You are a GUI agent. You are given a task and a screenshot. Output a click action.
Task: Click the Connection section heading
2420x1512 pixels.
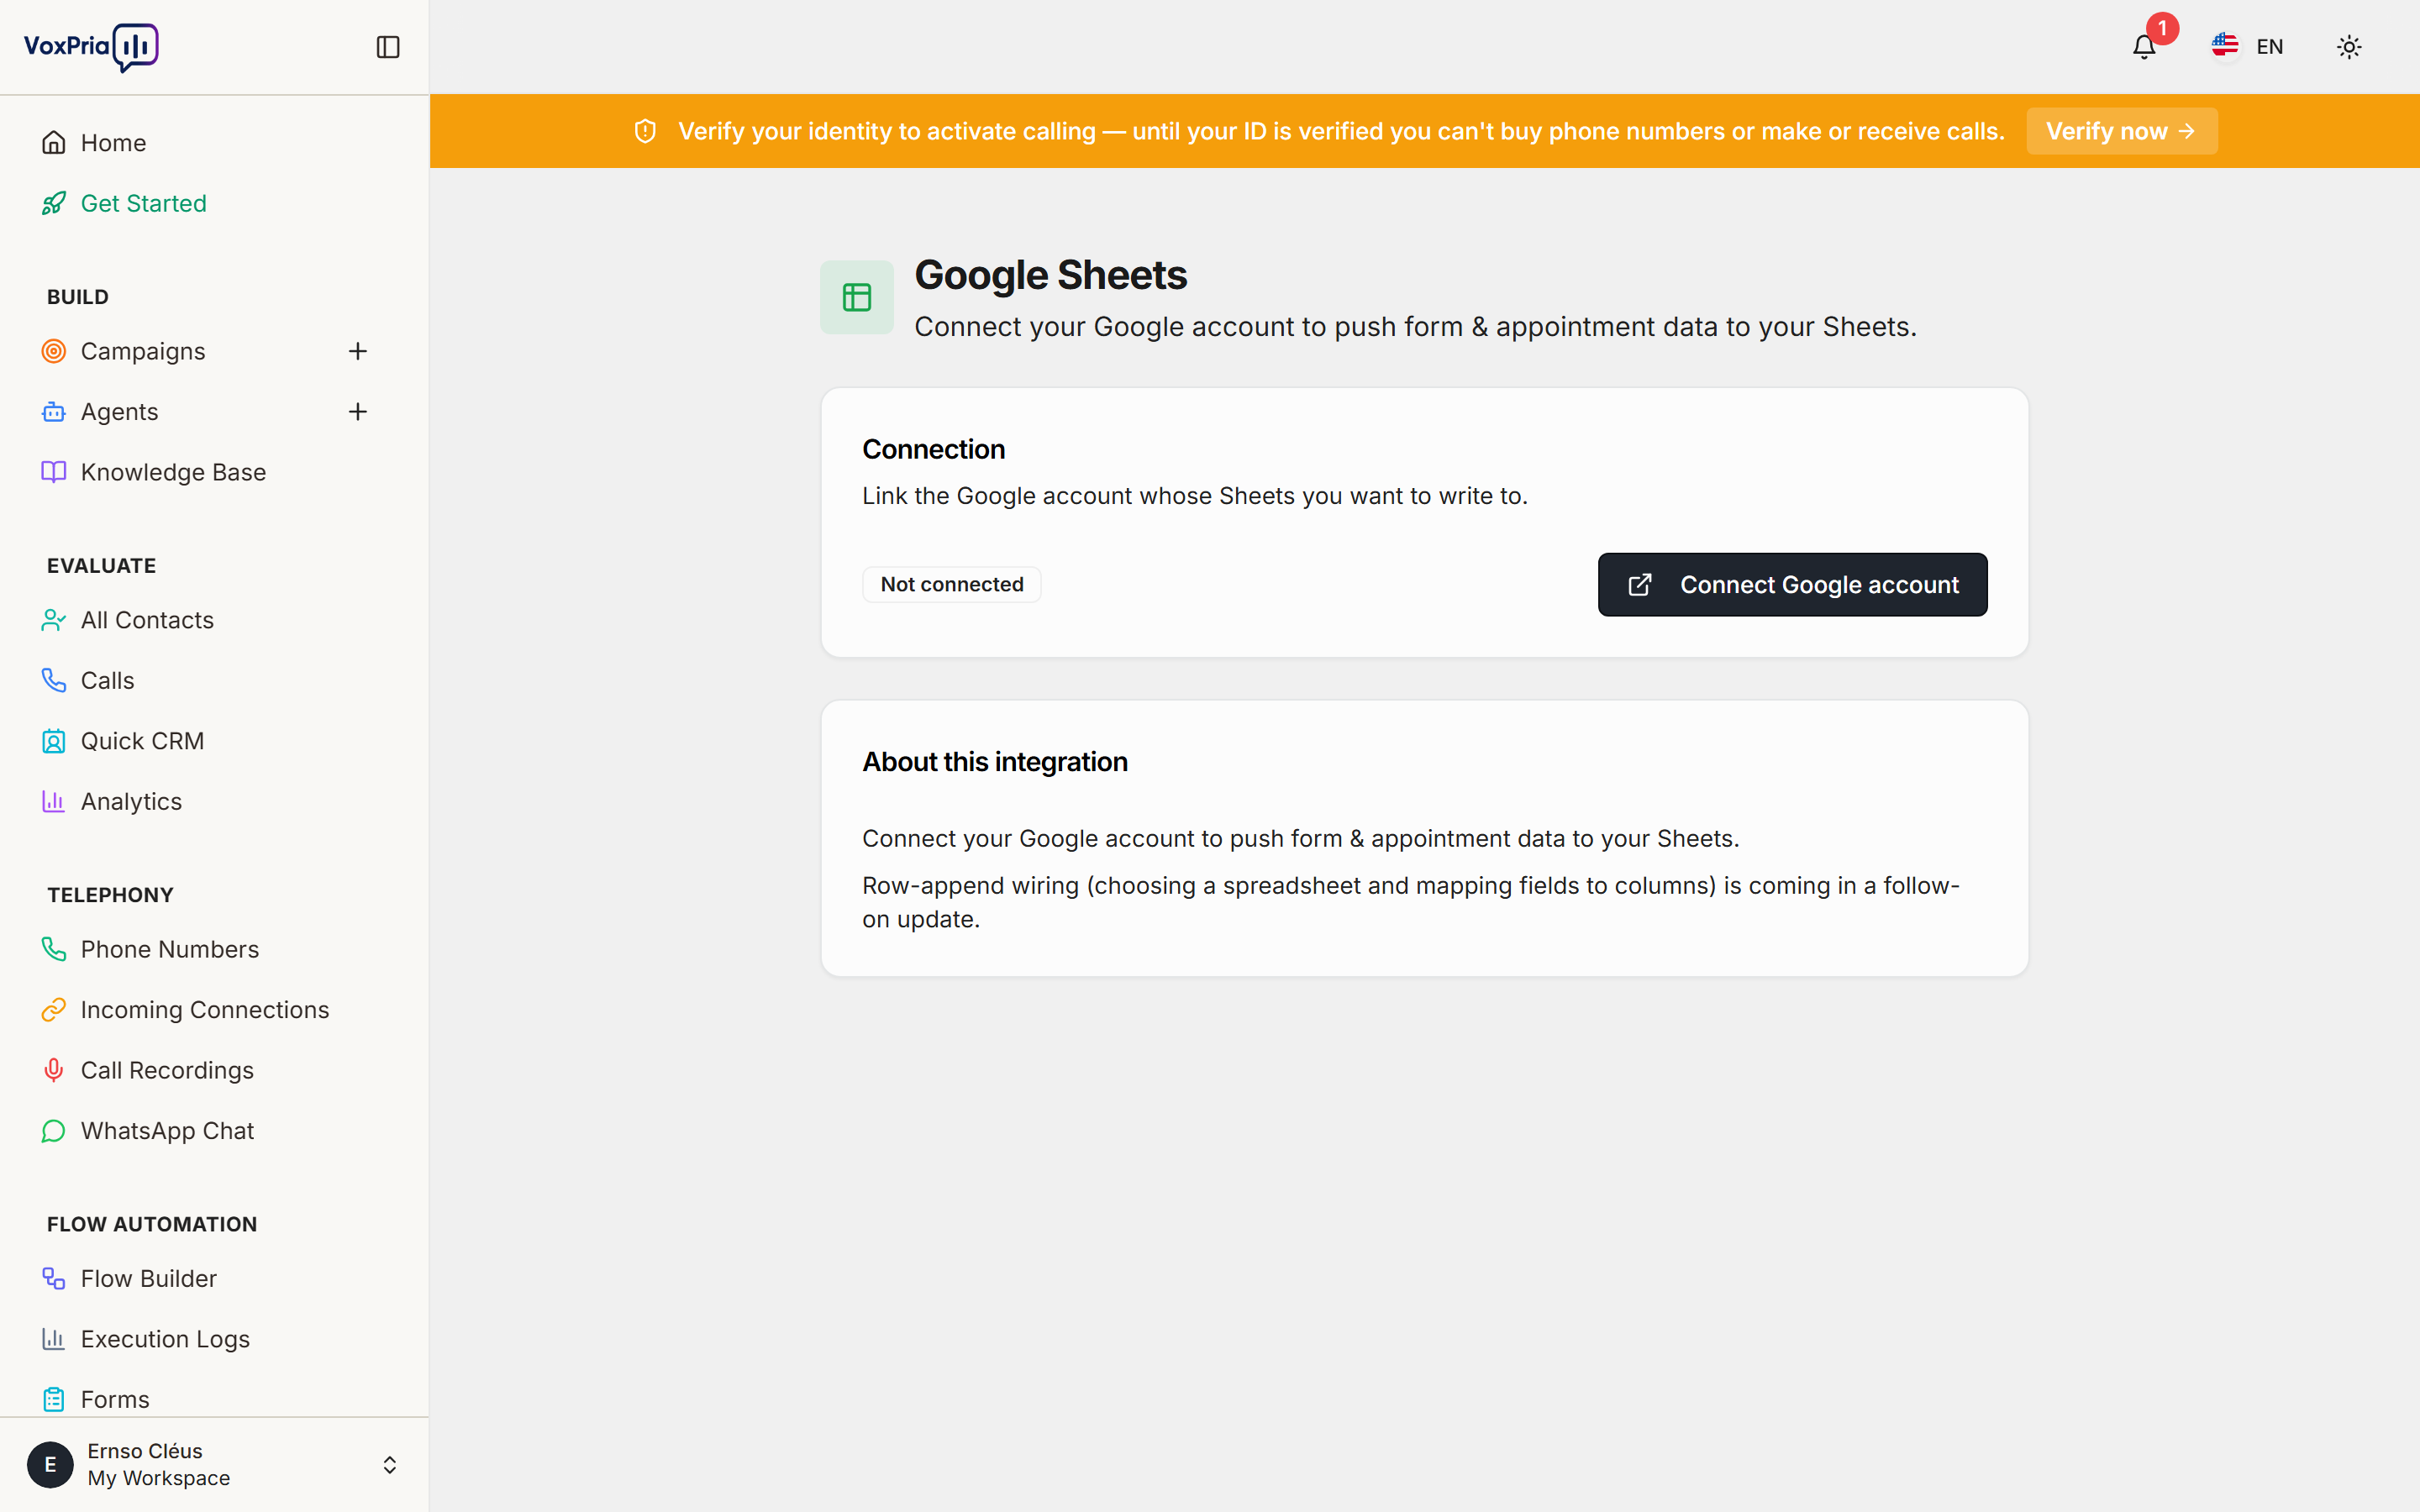(933, 450)
